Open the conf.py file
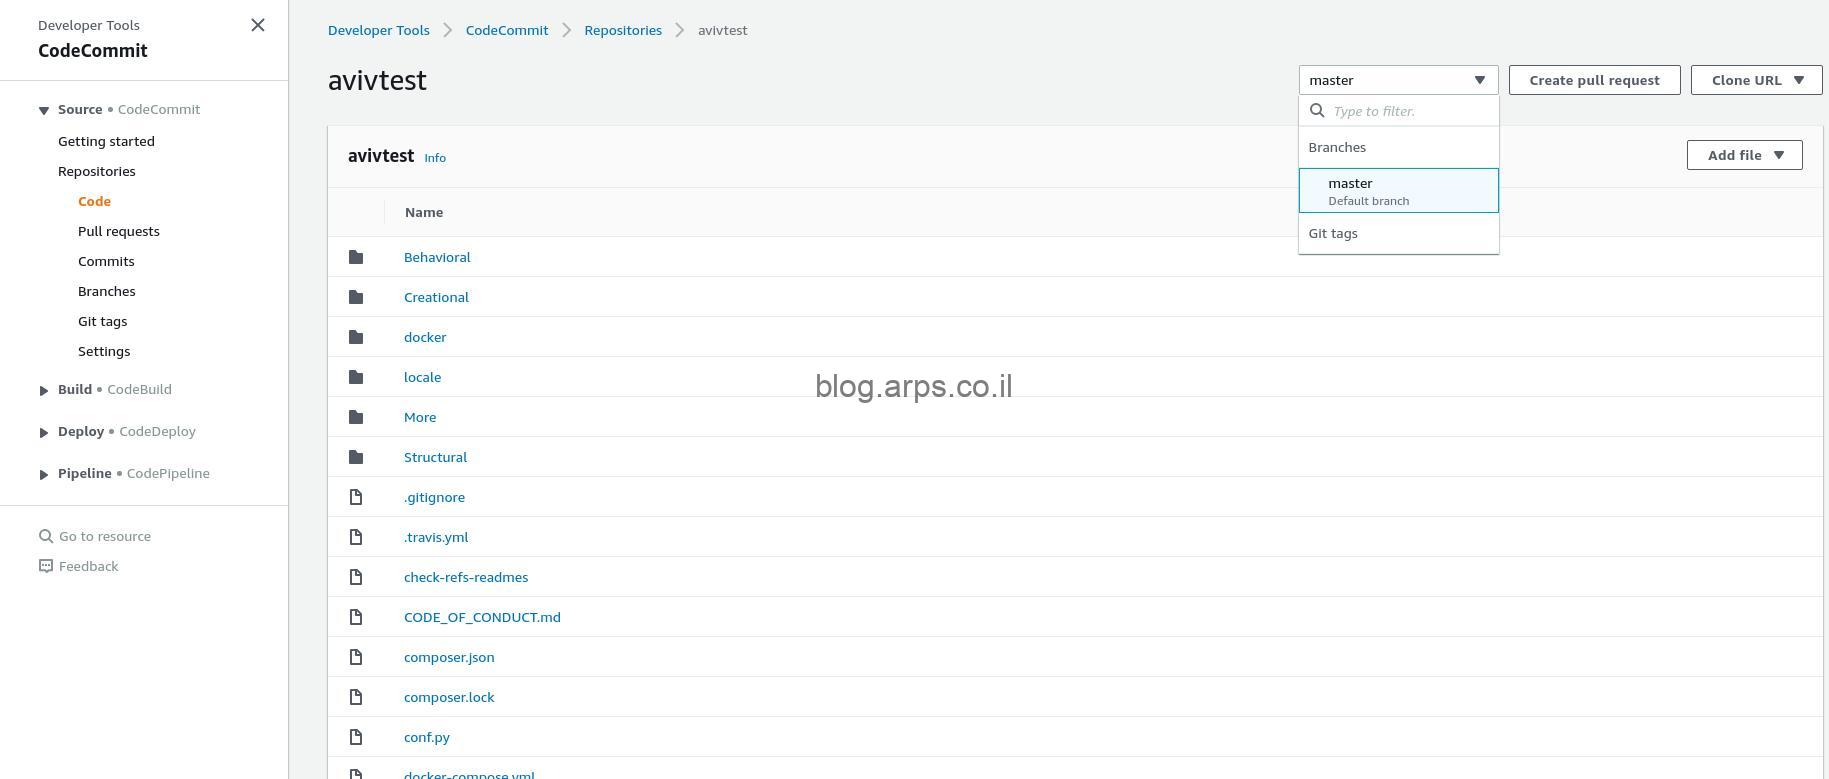The height and width of the screenshot is (779, 1829). (427, 737)
